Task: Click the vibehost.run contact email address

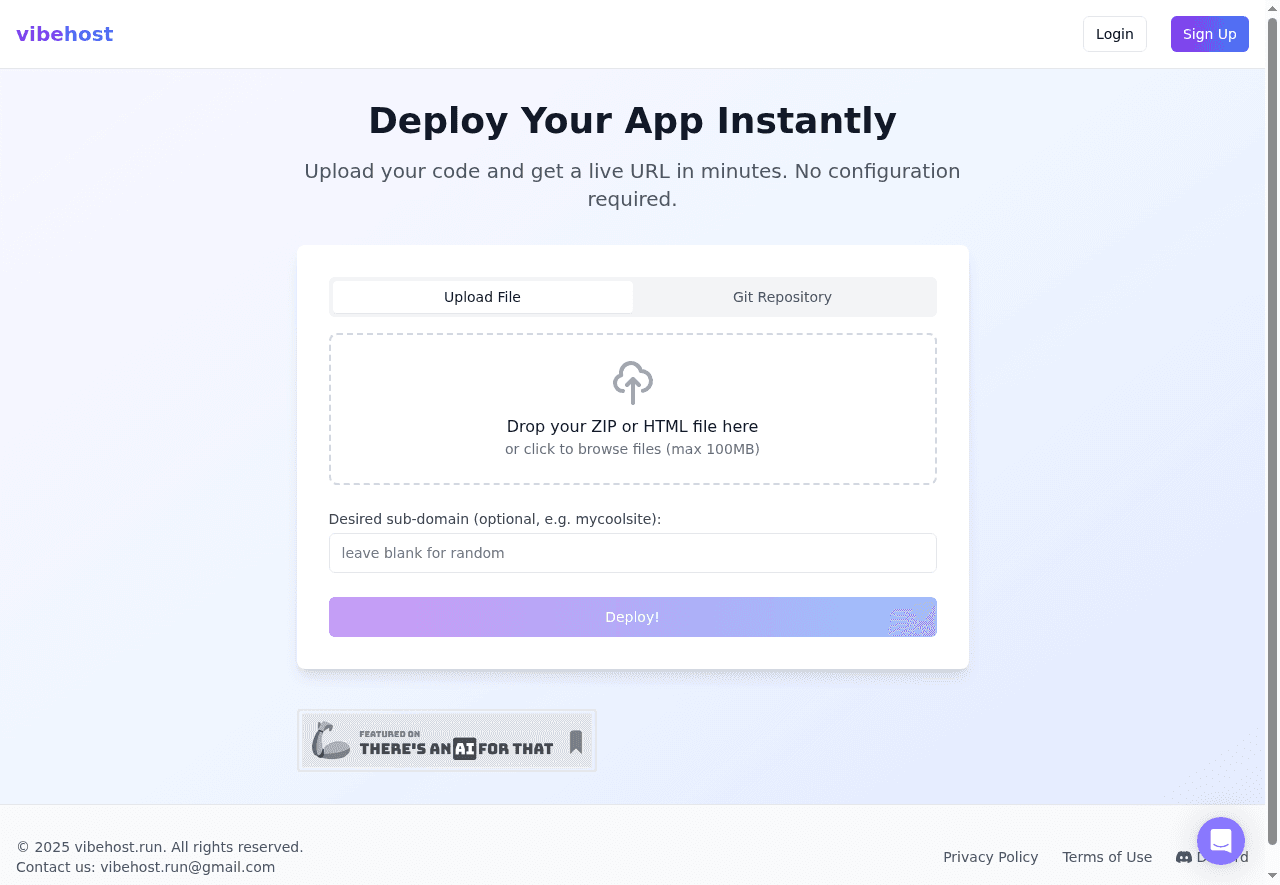Action: pyautogui.click(x=188, y=867)
